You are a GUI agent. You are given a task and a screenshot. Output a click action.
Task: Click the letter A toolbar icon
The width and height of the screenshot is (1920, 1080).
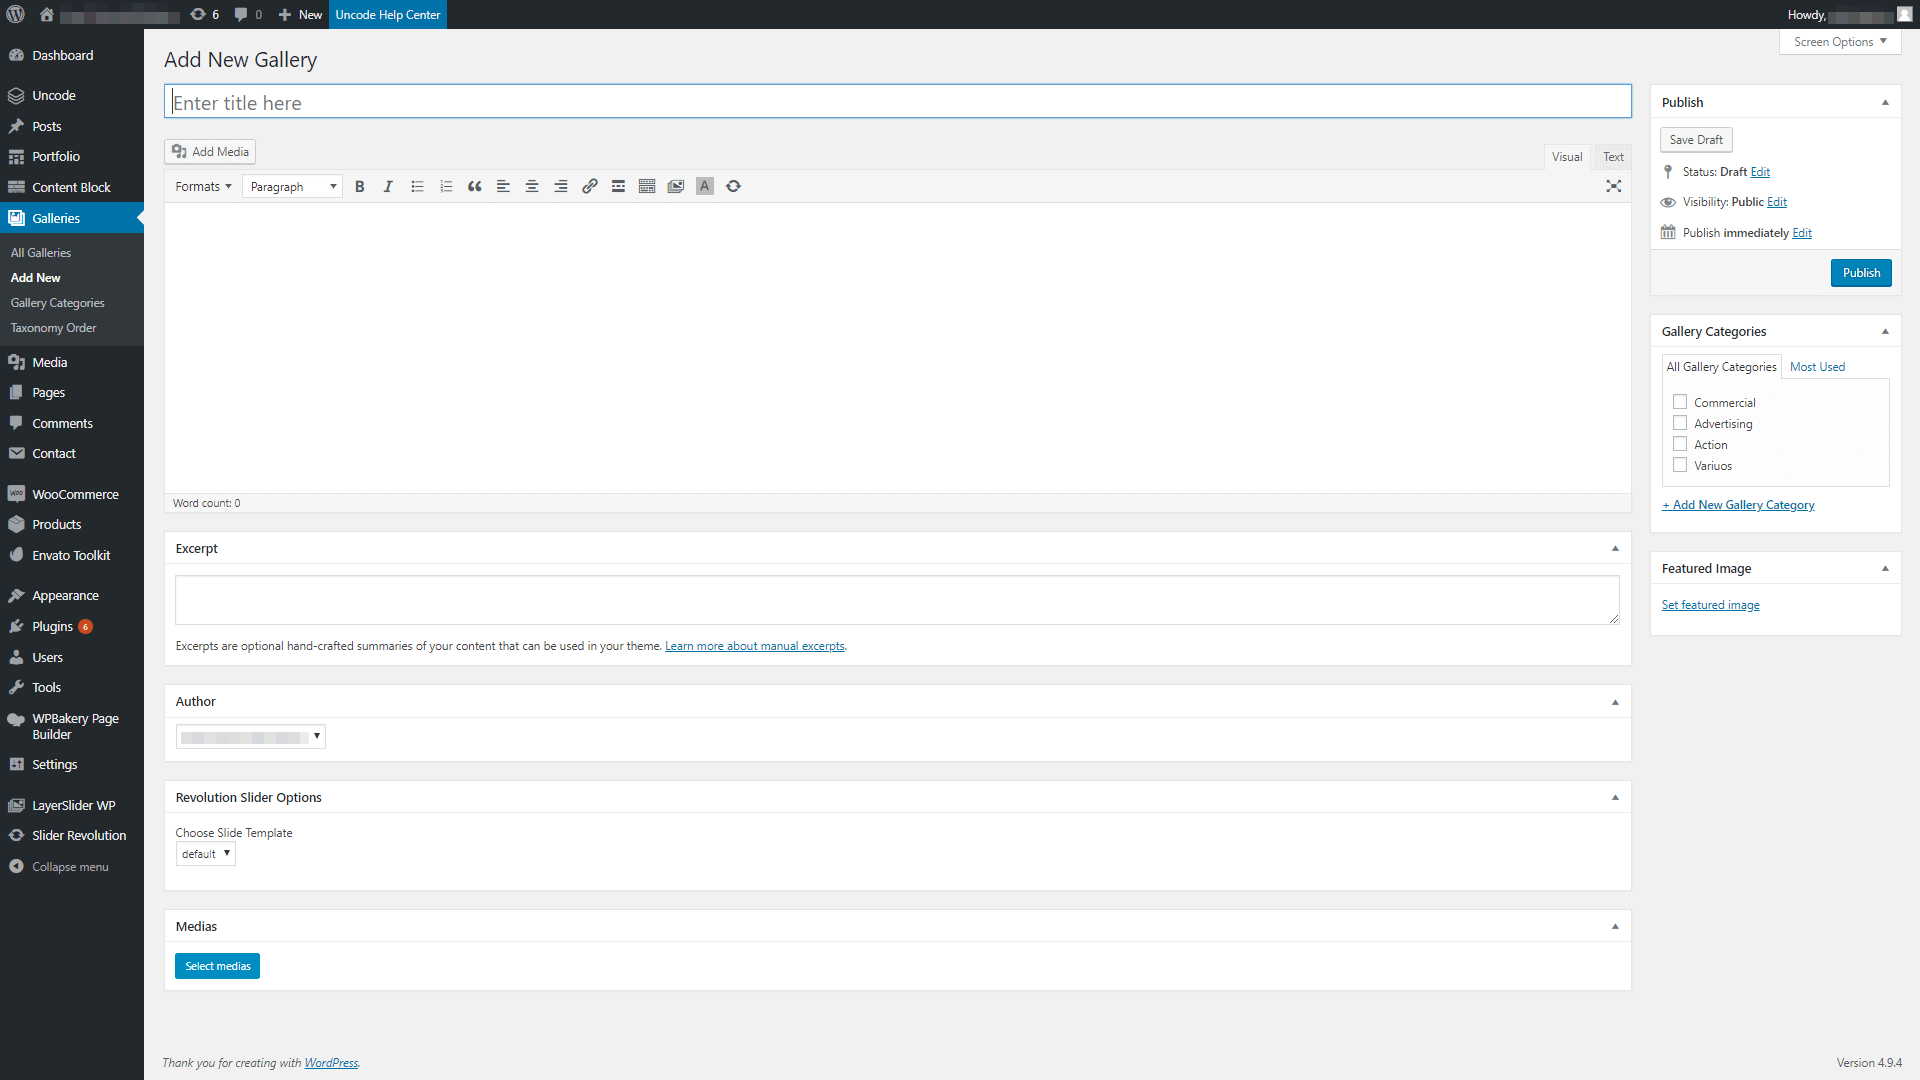click(705, 186)
